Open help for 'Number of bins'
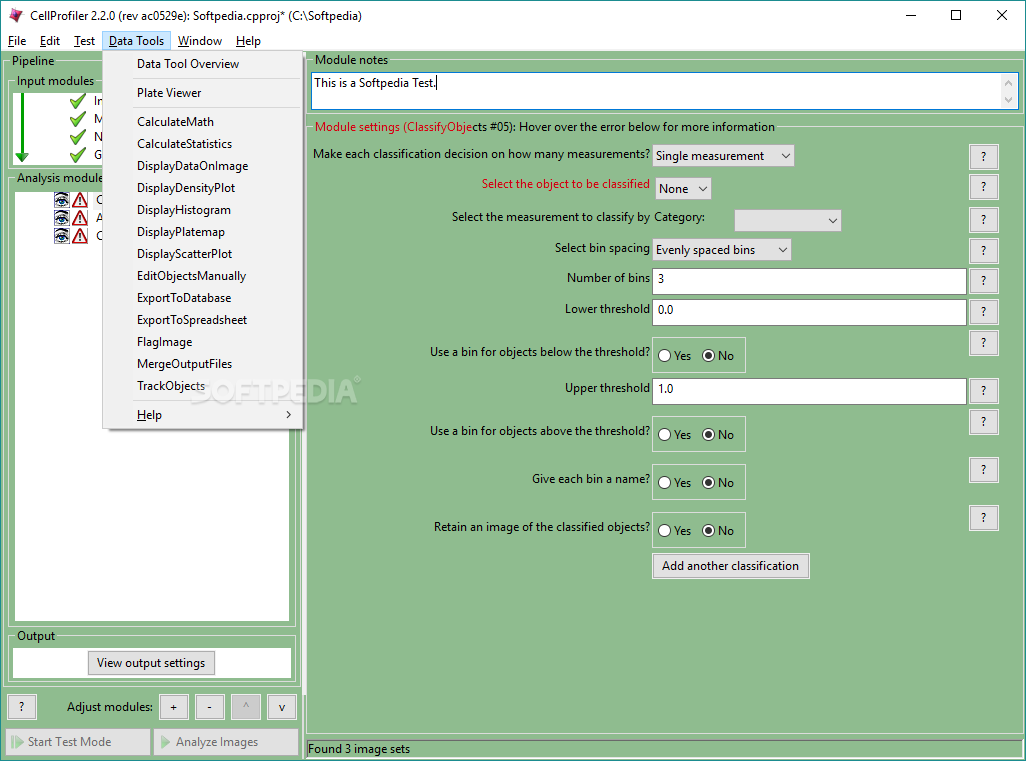Viewport: 1026px width, 761px height. (x=983, y=281)
